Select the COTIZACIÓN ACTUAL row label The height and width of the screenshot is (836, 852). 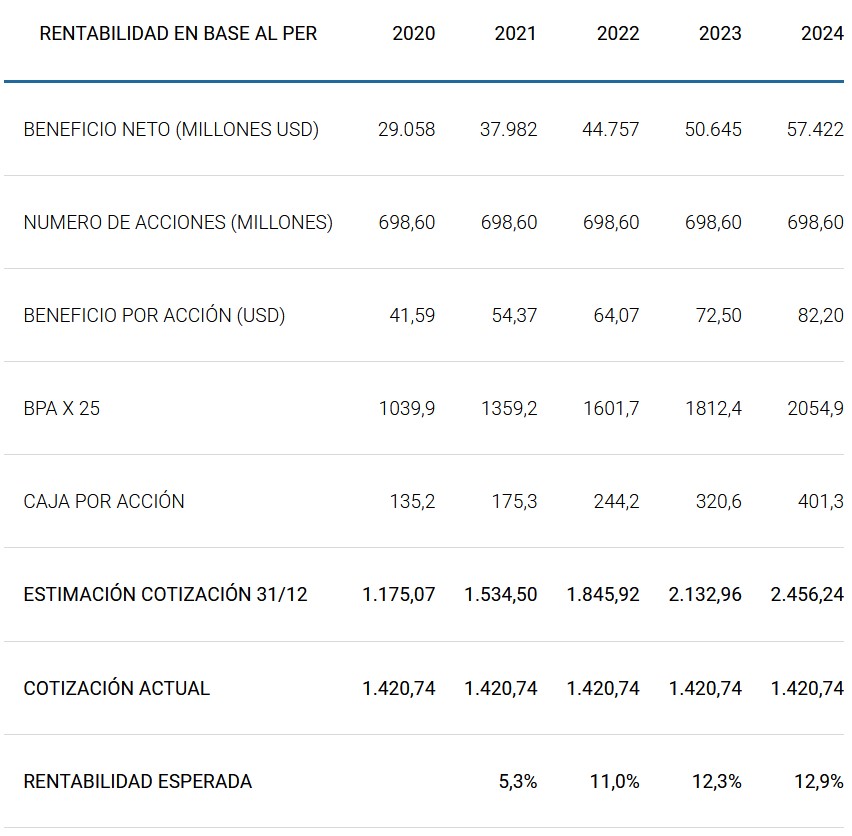pos(117,689)
